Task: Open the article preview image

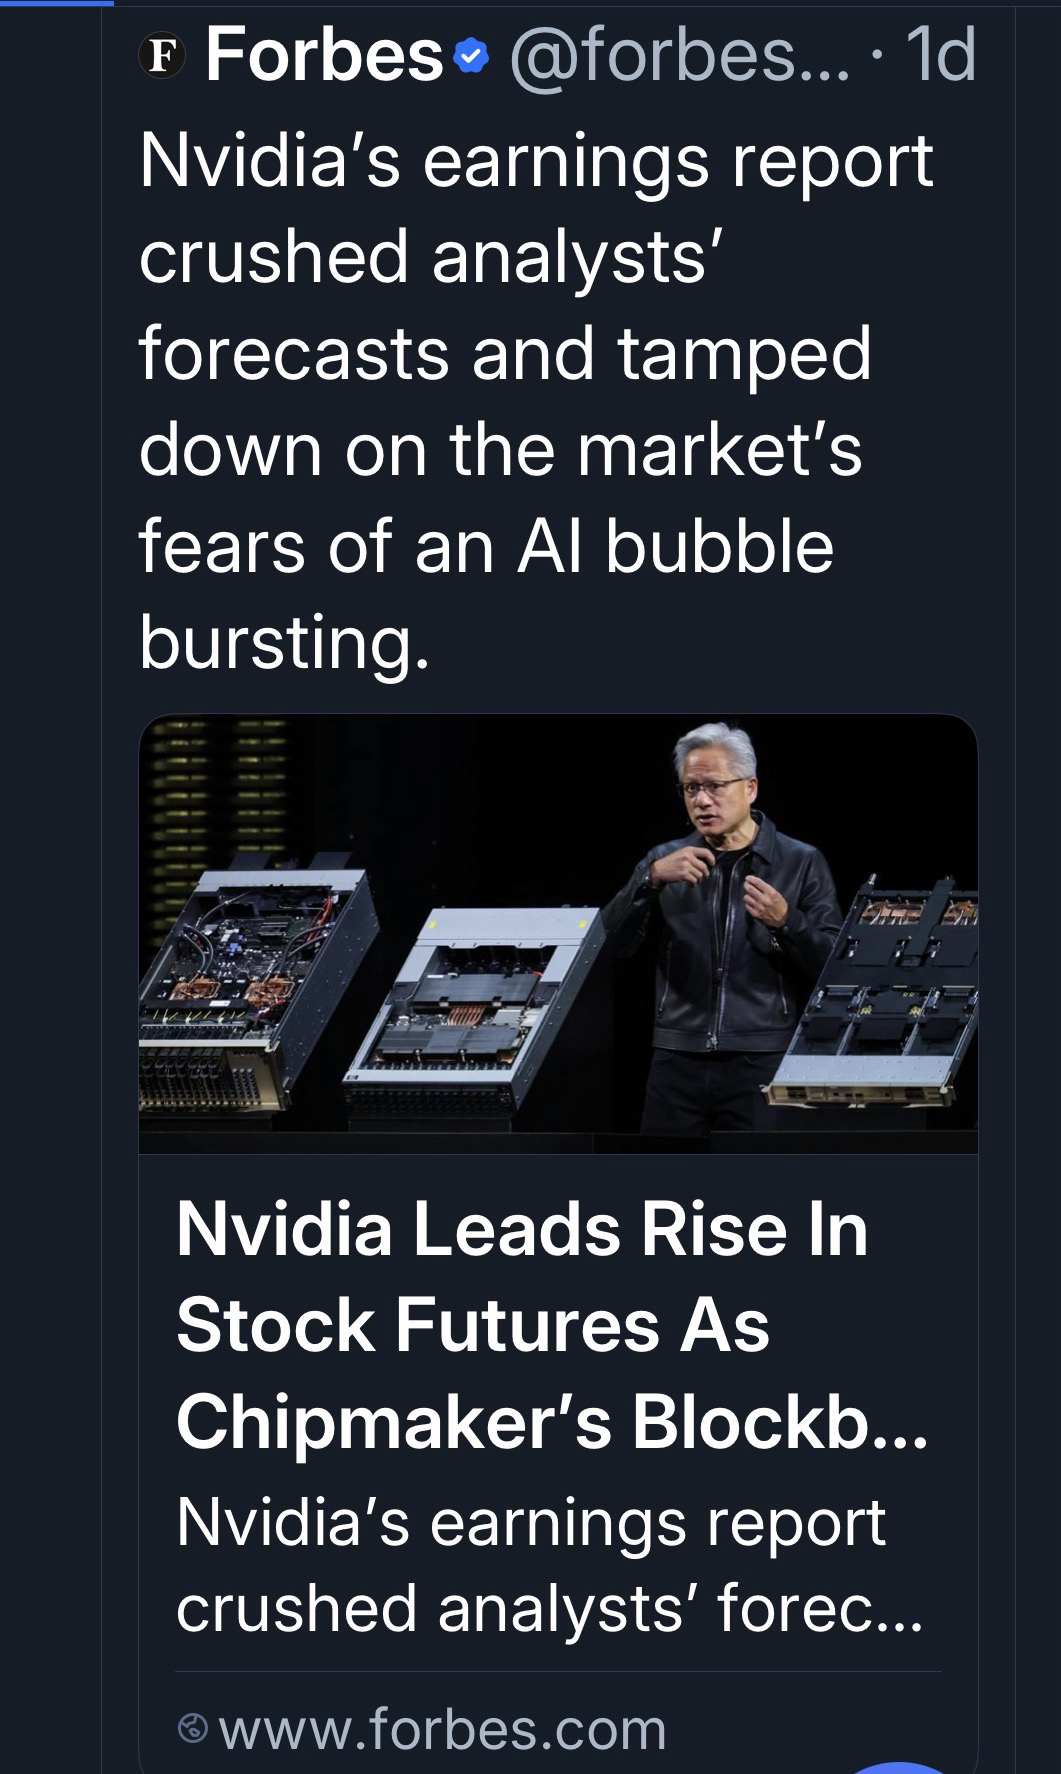Action: 557,933
